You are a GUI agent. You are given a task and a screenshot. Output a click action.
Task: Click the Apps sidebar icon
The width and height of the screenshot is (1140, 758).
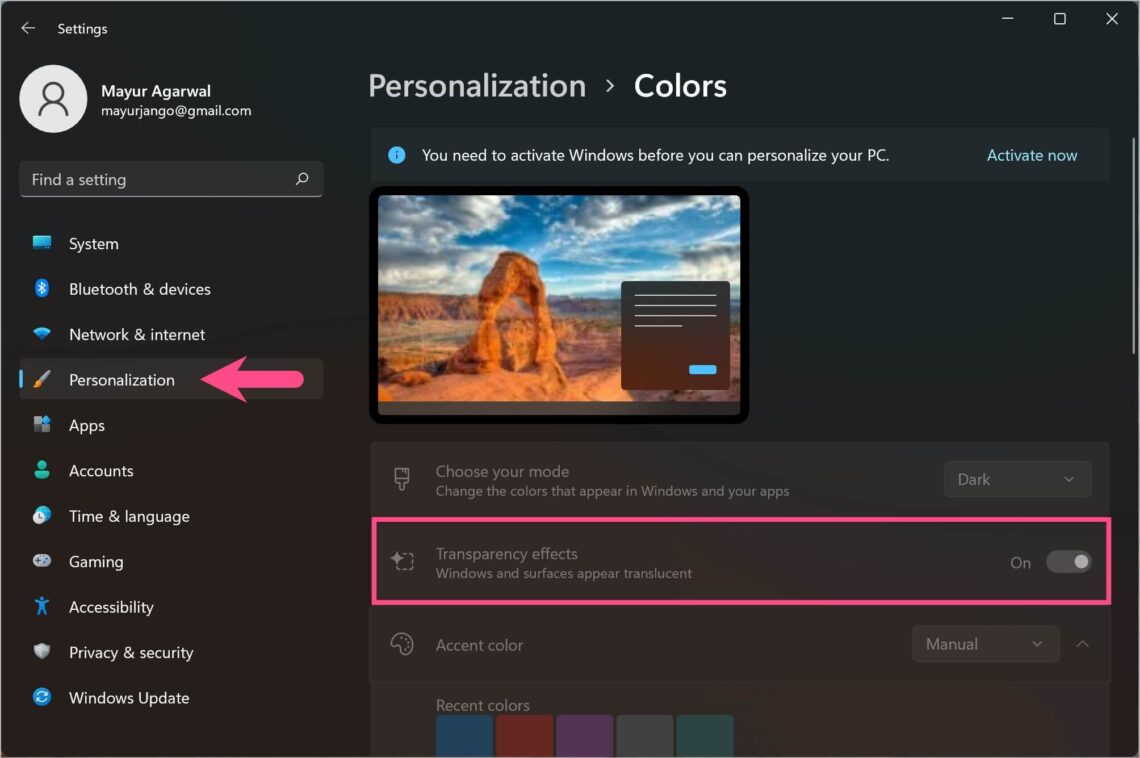pos(43,425)
